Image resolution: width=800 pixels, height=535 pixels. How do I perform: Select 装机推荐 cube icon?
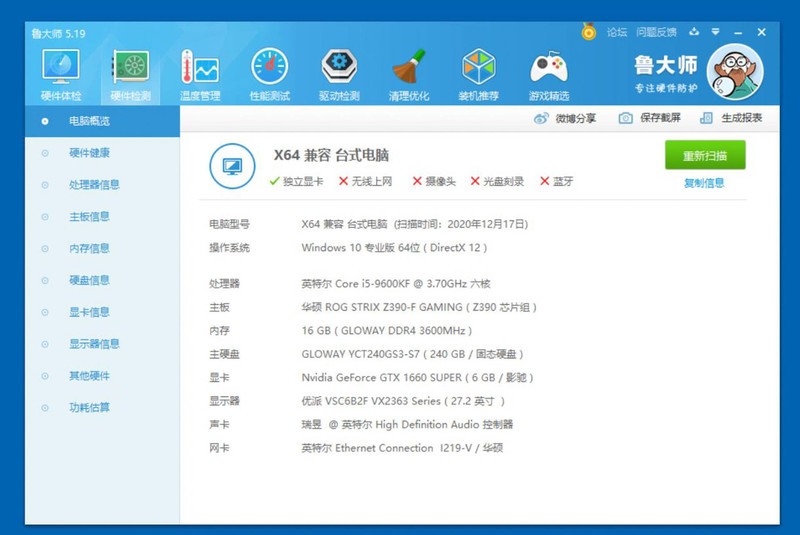click(478, 74)
